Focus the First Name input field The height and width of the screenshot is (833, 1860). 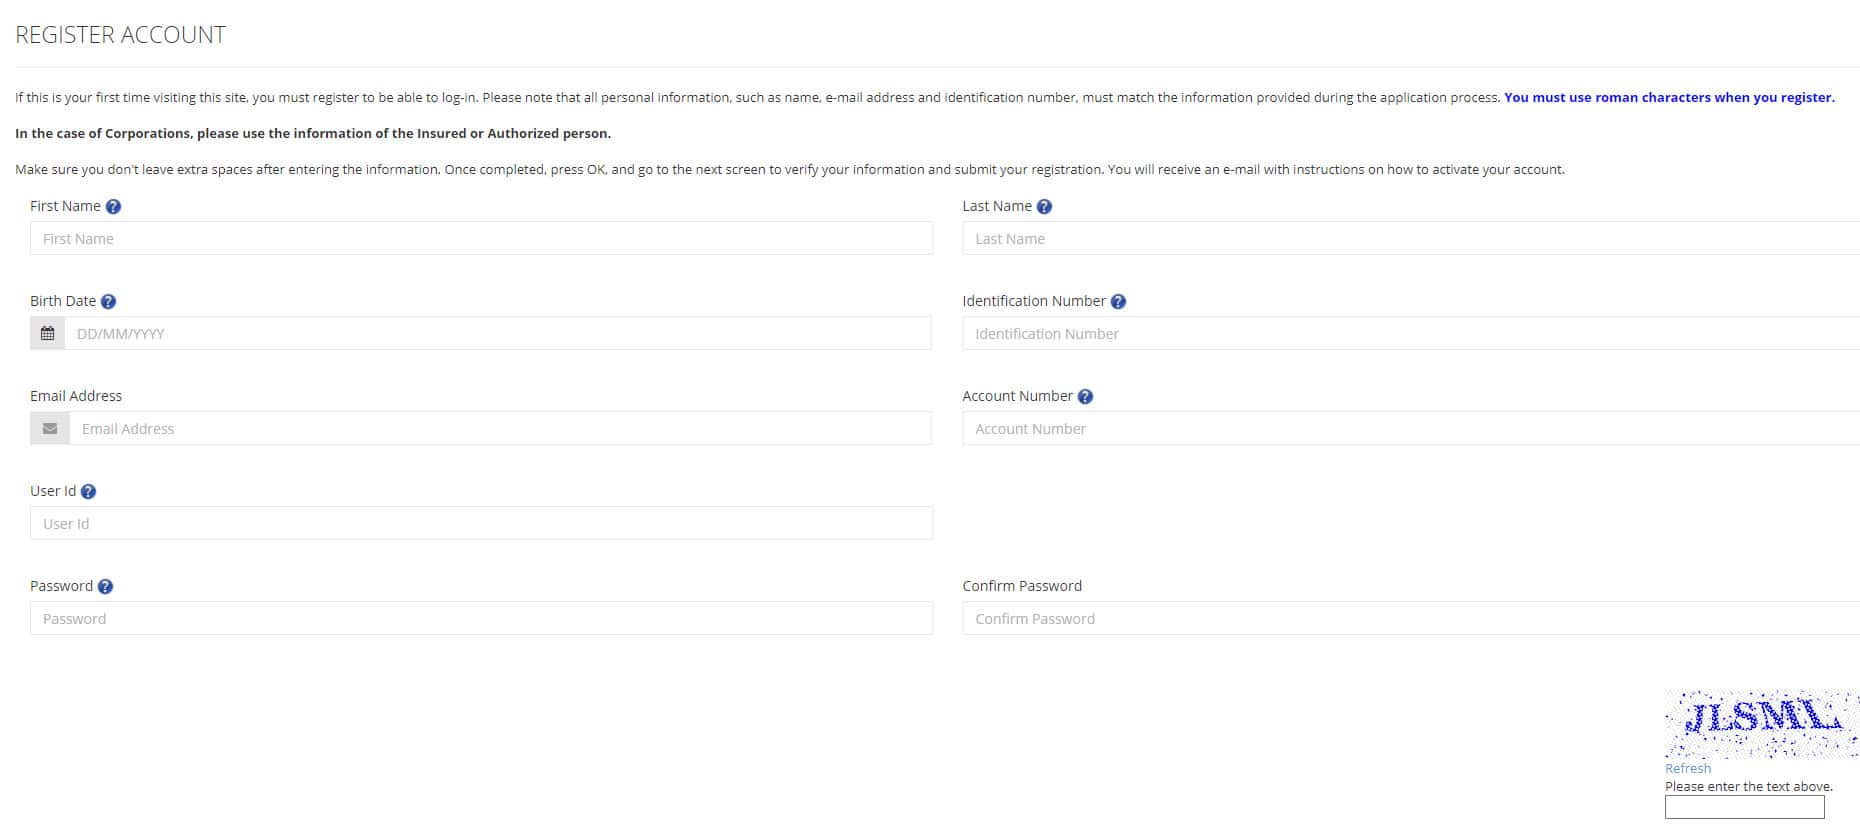click(481, 239)
